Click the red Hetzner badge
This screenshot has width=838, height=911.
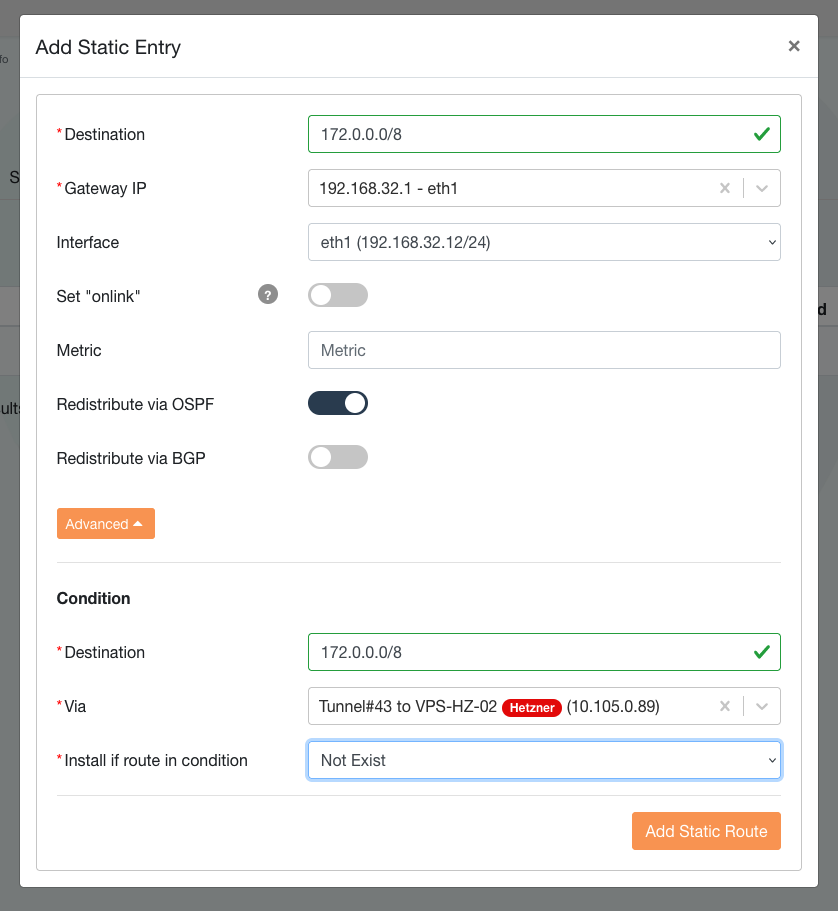pos(531,707)
